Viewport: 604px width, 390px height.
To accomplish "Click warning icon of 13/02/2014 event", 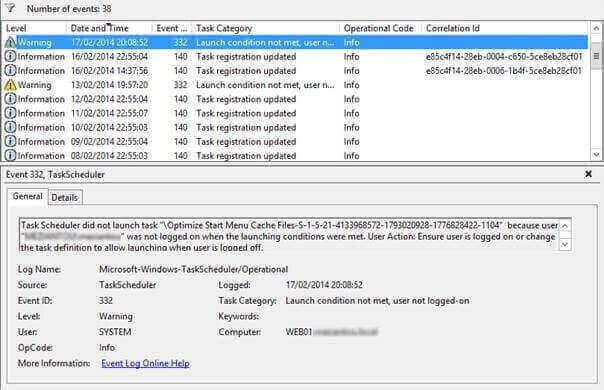I will pyautogui.click(x=10, y=85).
